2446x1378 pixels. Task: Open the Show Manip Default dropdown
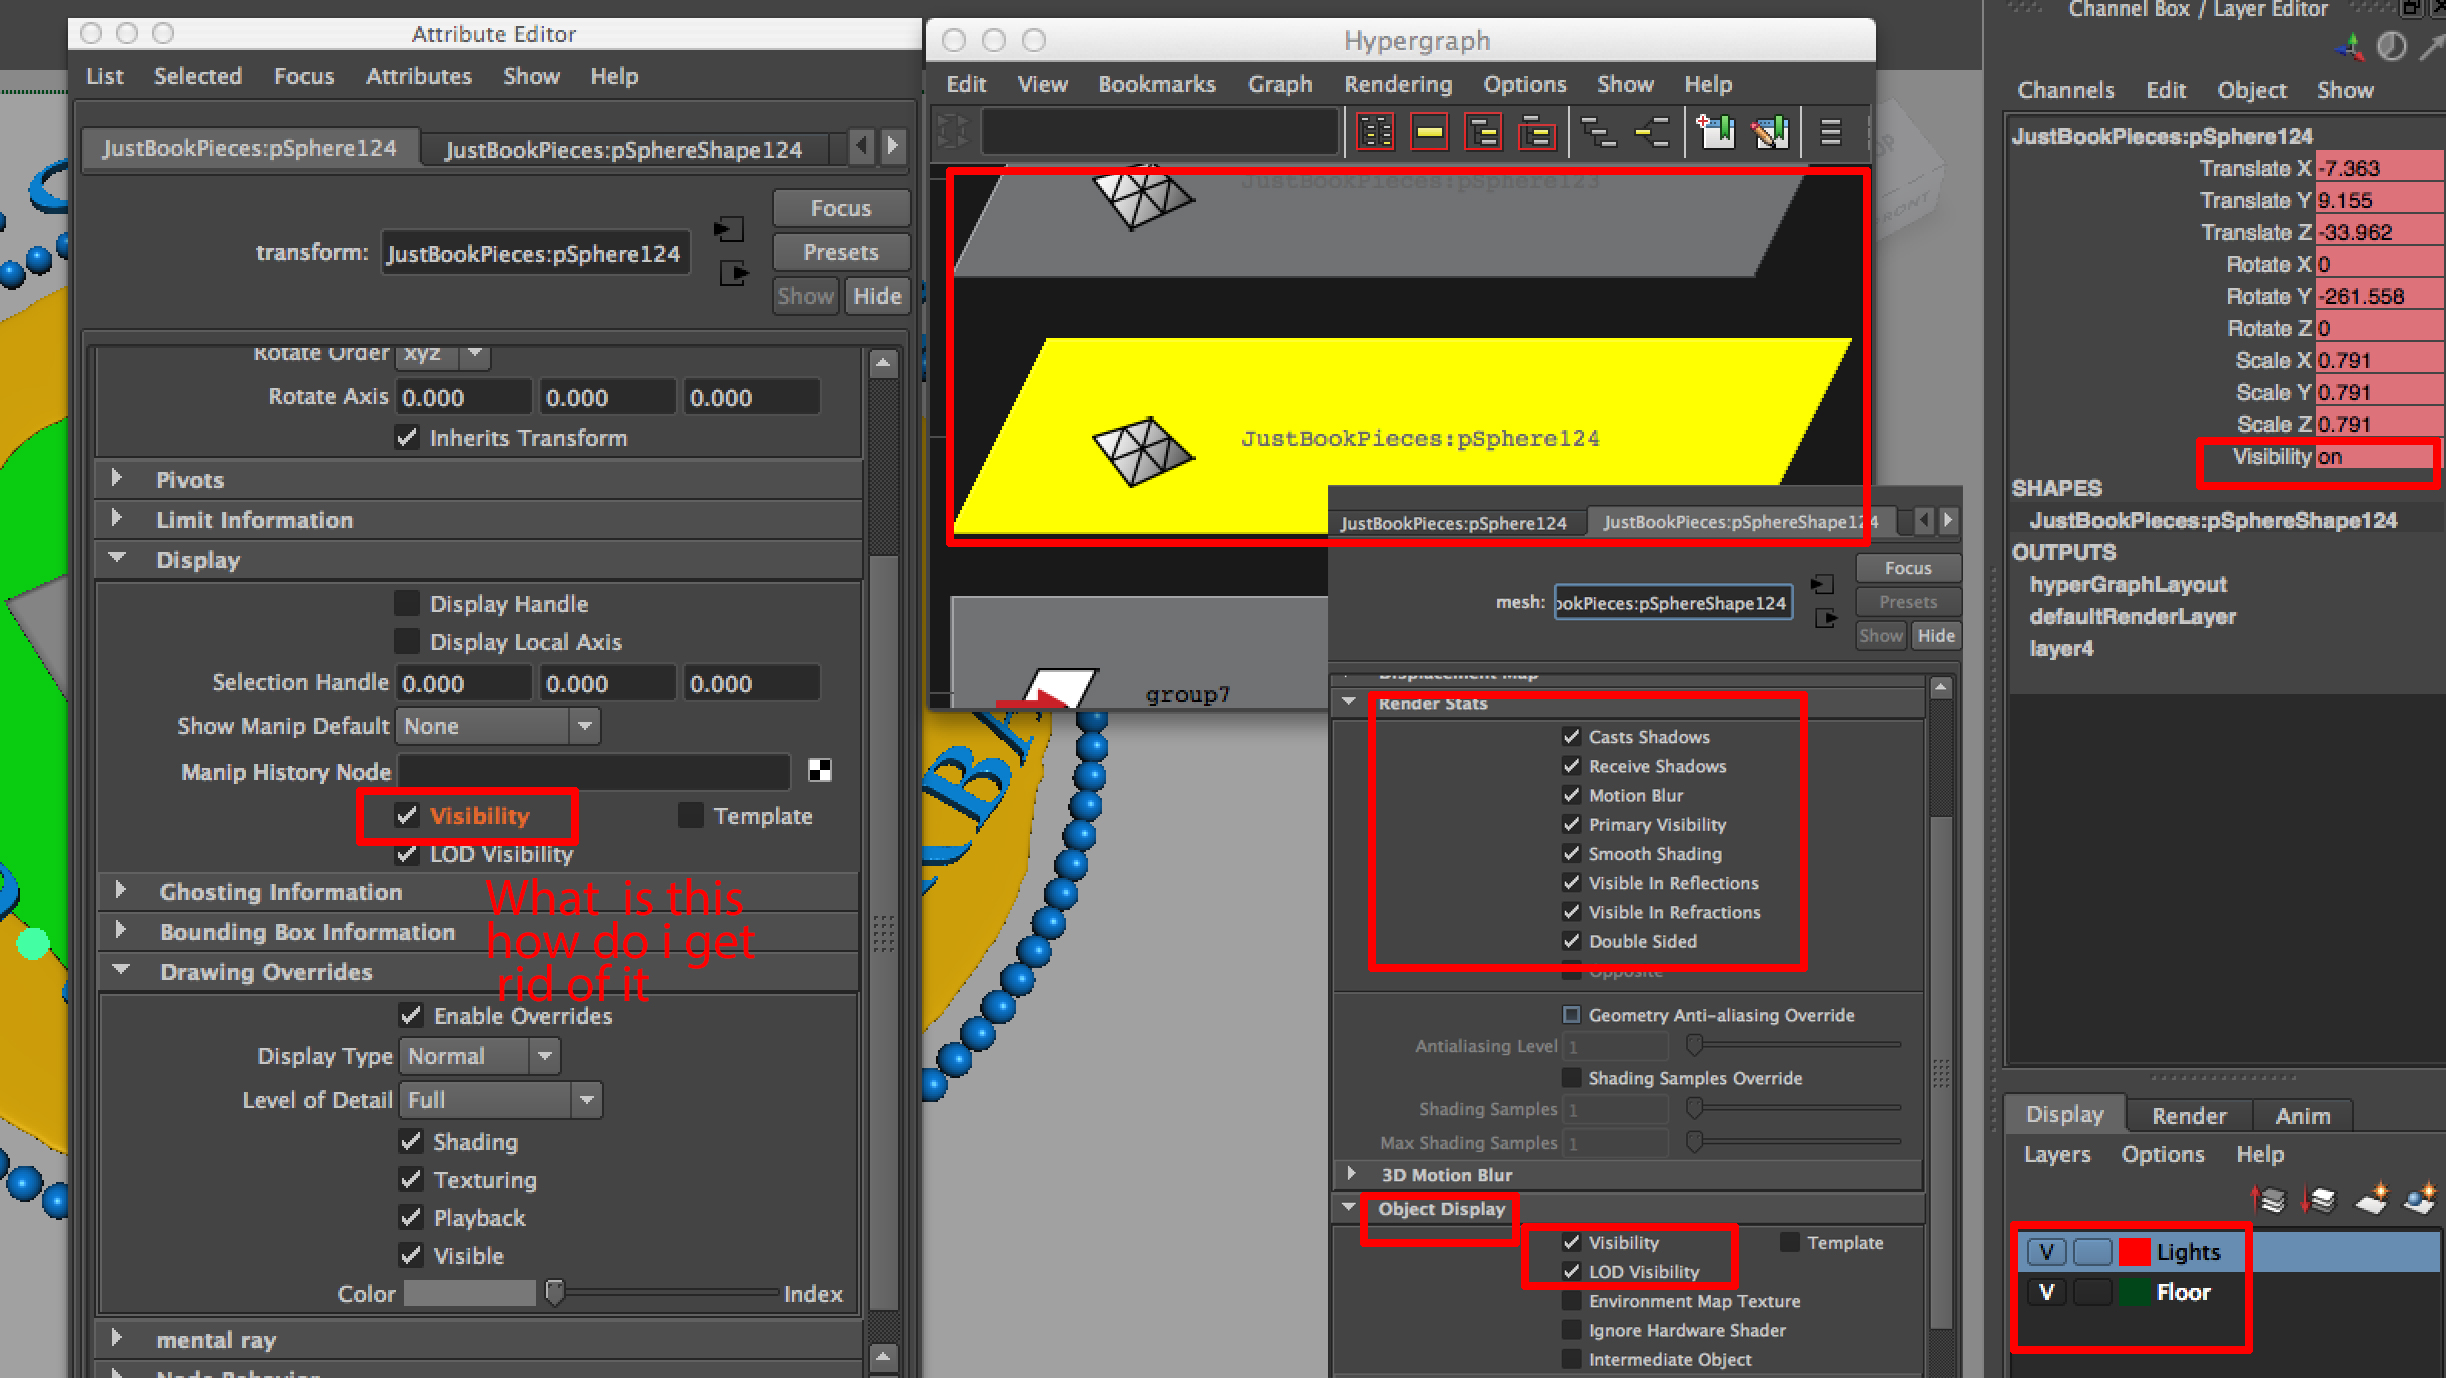497,726
